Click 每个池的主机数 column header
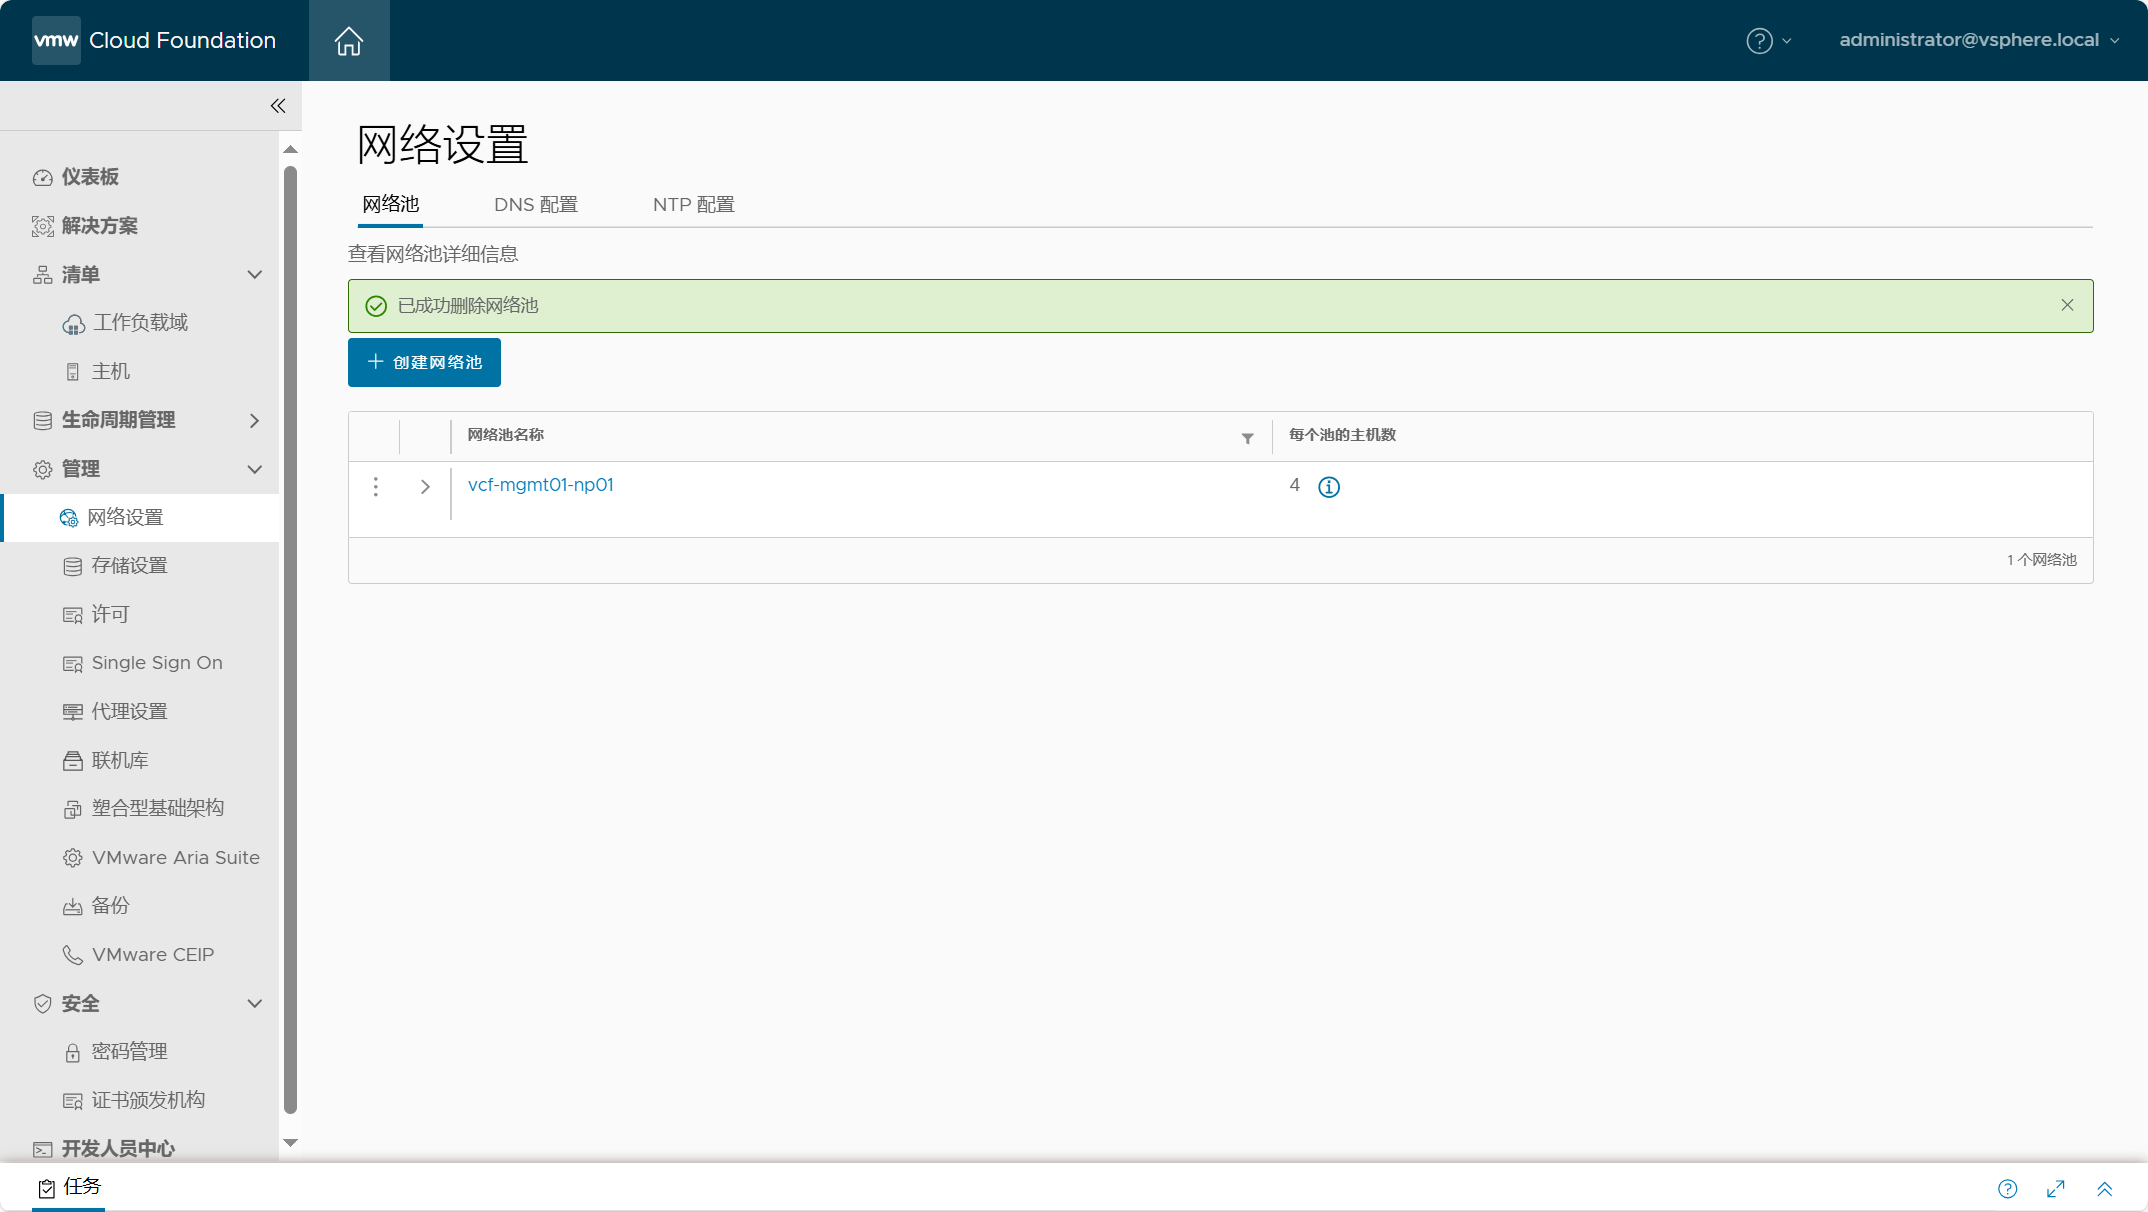The image size is (2148, 1212). pyautogui.click(x=1342, y=435)
